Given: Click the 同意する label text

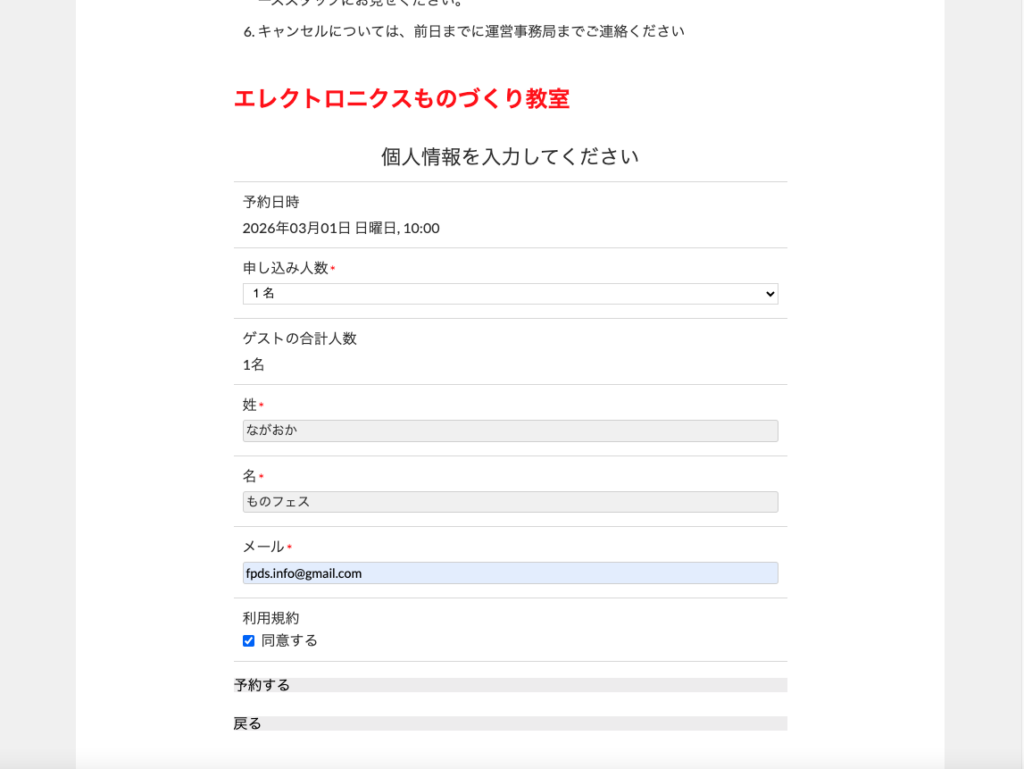Looking at the screenshot, I should pos(289,641).
